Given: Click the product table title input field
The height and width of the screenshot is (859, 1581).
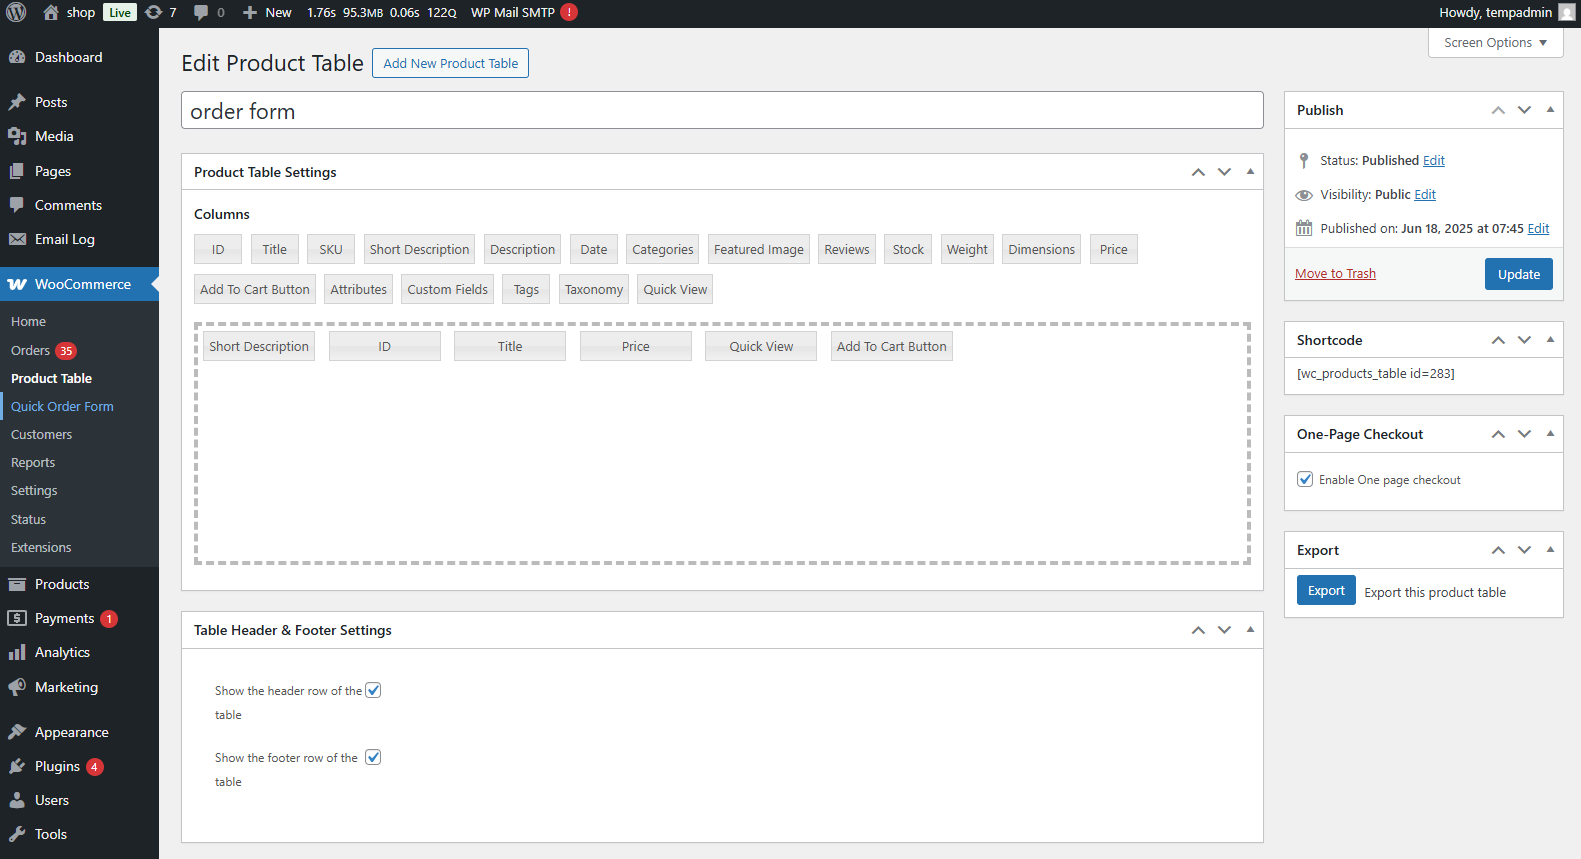Looking at the screenshot, I should pyautogui.click(x=721, y=111).
